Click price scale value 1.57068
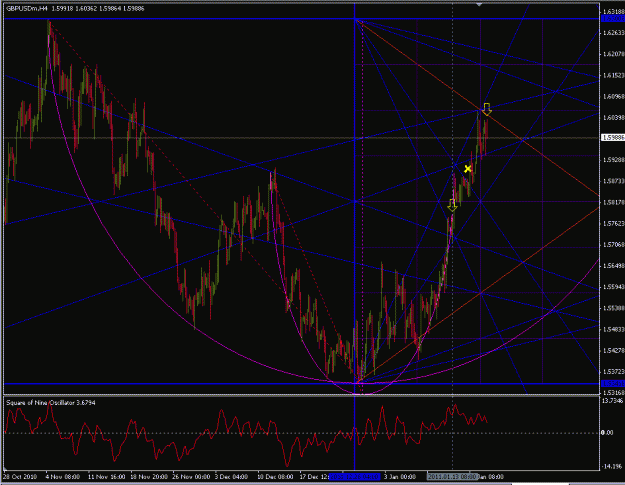The image size is (625, 485). coord(614,245)
